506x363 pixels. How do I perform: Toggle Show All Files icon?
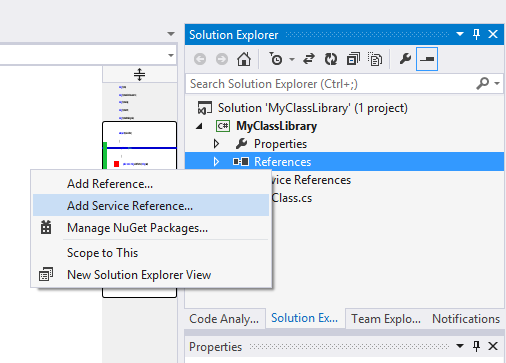[x=375, y=59]
